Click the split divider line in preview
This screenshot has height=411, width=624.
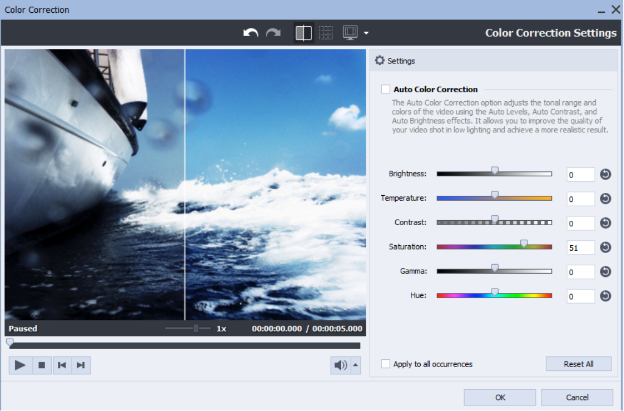(185, 184)
